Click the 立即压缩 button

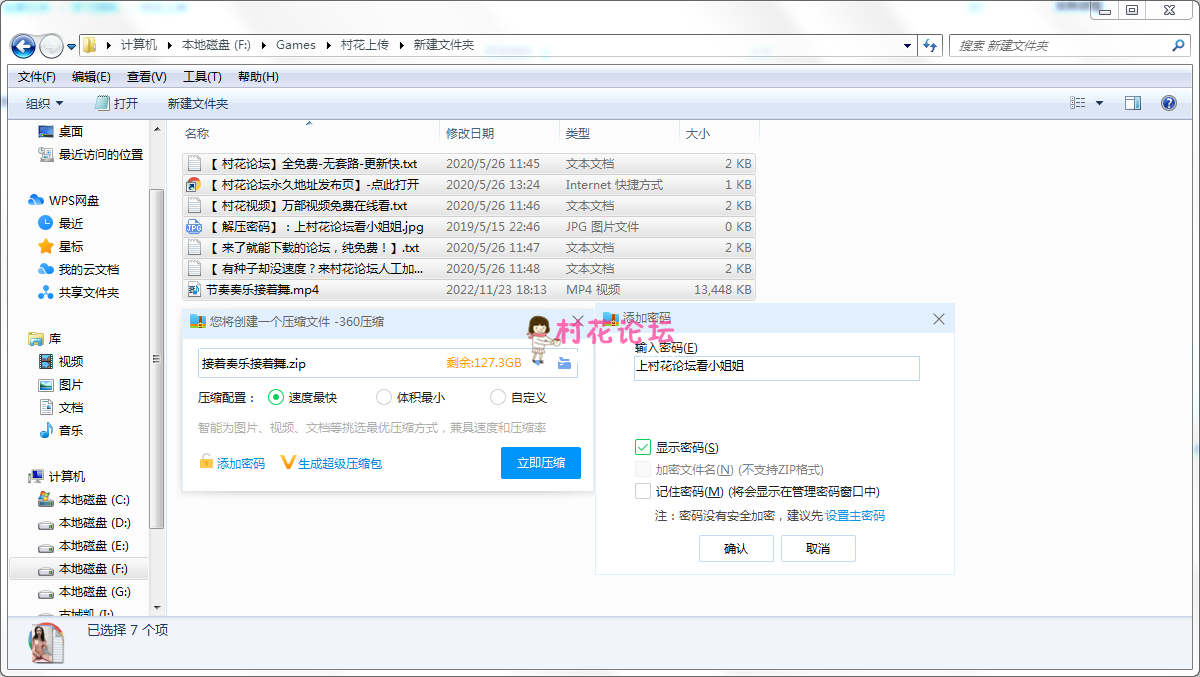540,463
